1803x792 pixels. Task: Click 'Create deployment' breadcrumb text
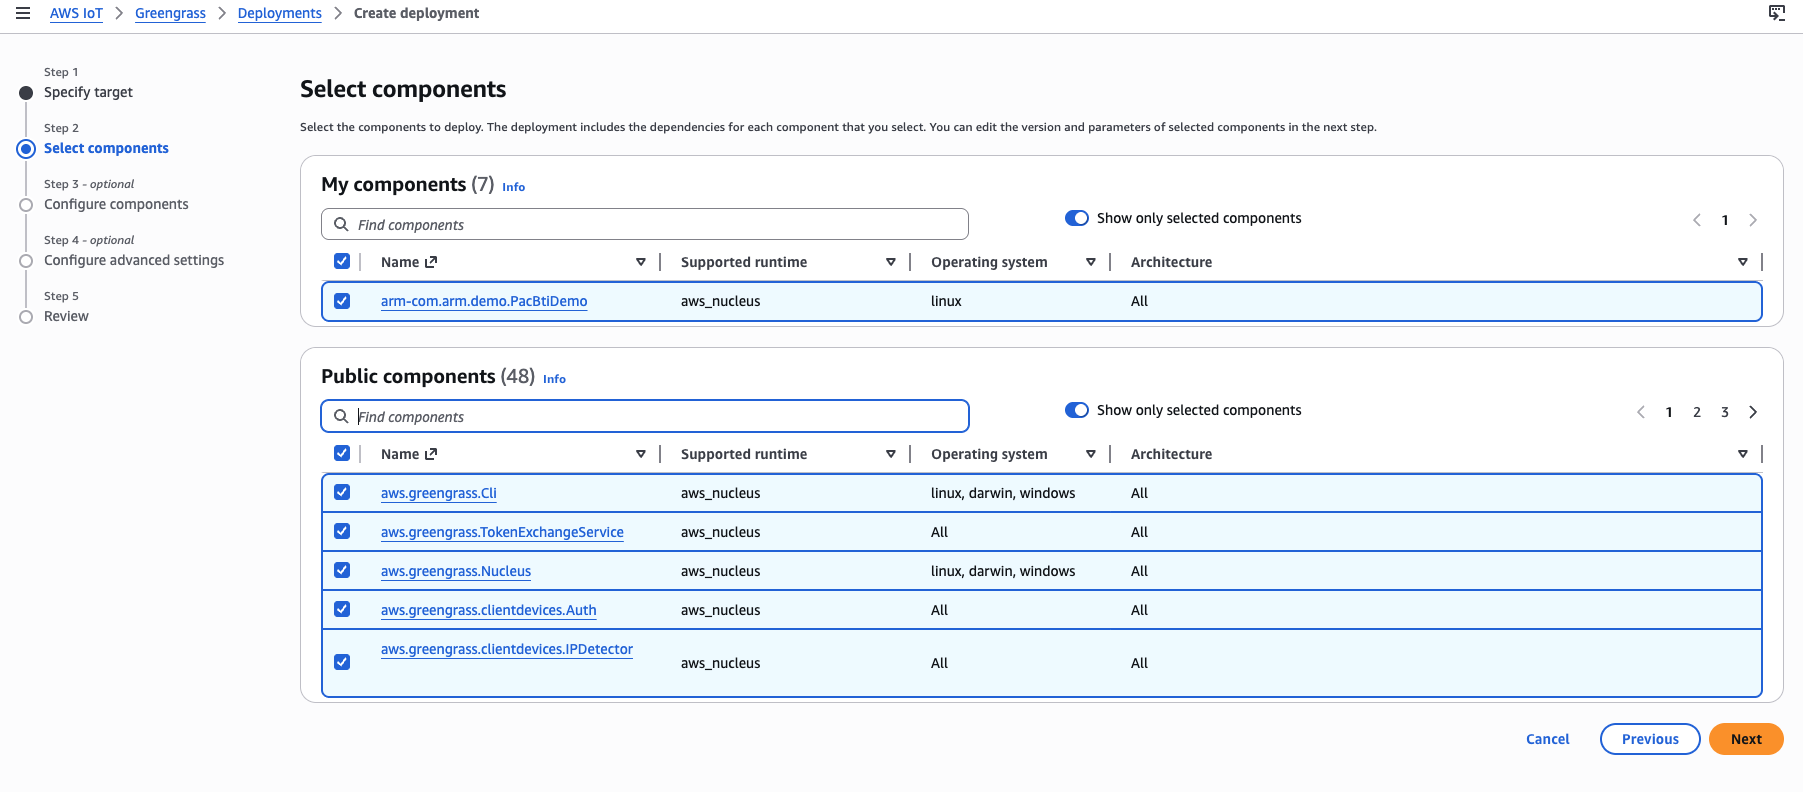[416, 13]
